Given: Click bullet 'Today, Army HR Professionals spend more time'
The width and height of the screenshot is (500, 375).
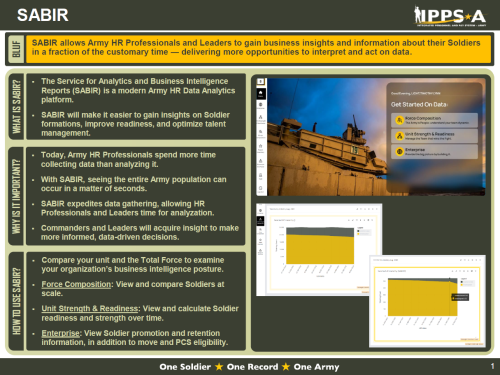Looking at the screenshot, I should (x=128, y=160).
